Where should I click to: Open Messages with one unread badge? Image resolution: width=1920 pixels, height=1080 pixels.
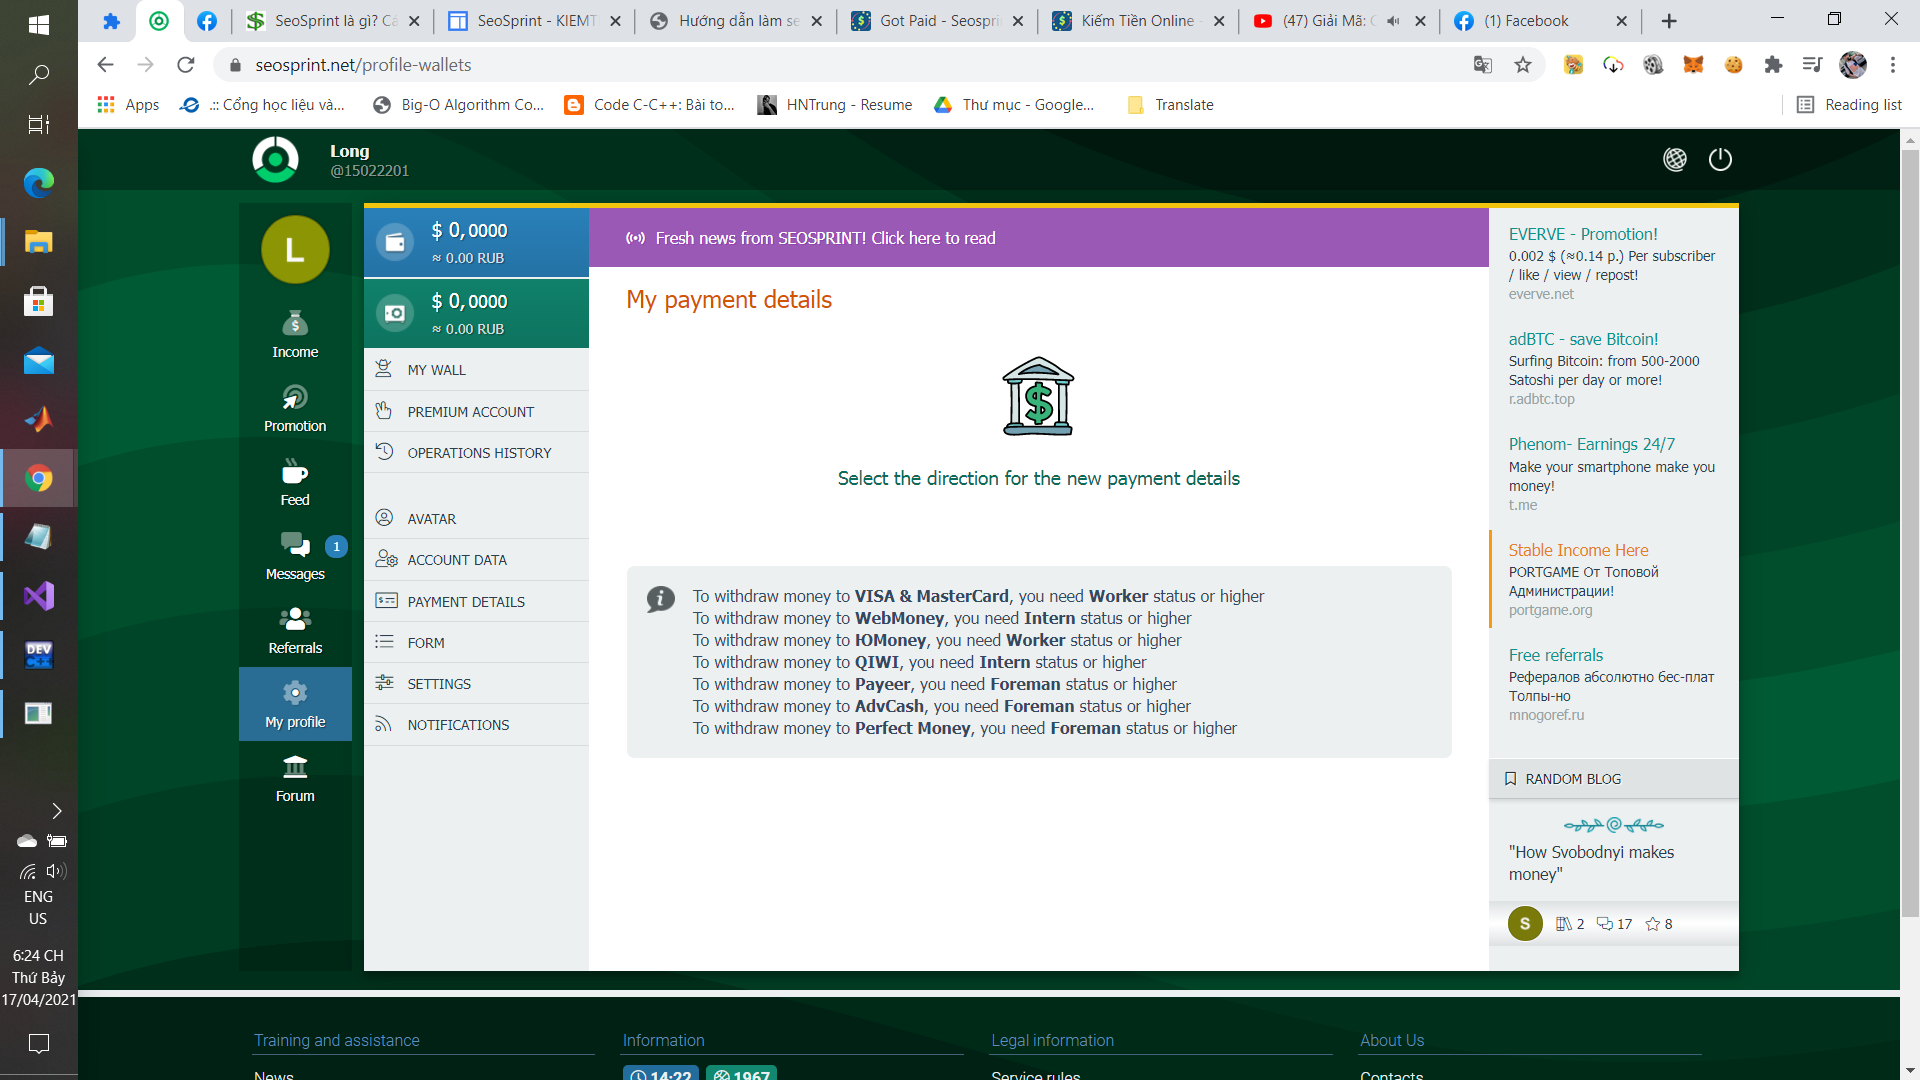295,546
